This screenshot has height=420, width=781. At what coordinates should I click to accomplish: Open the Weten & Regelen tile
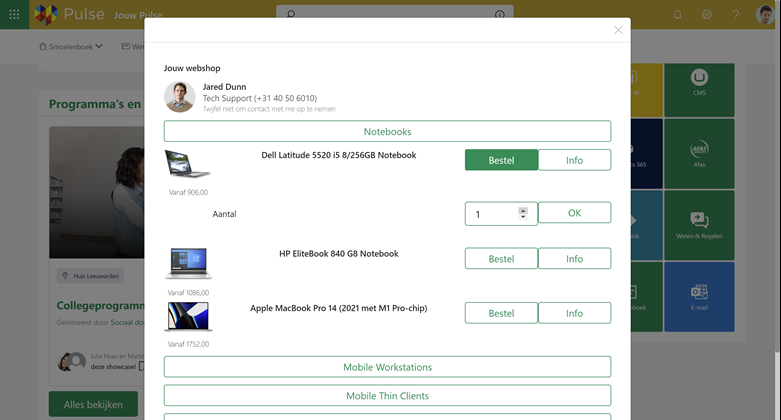click(x=699, y=225)
